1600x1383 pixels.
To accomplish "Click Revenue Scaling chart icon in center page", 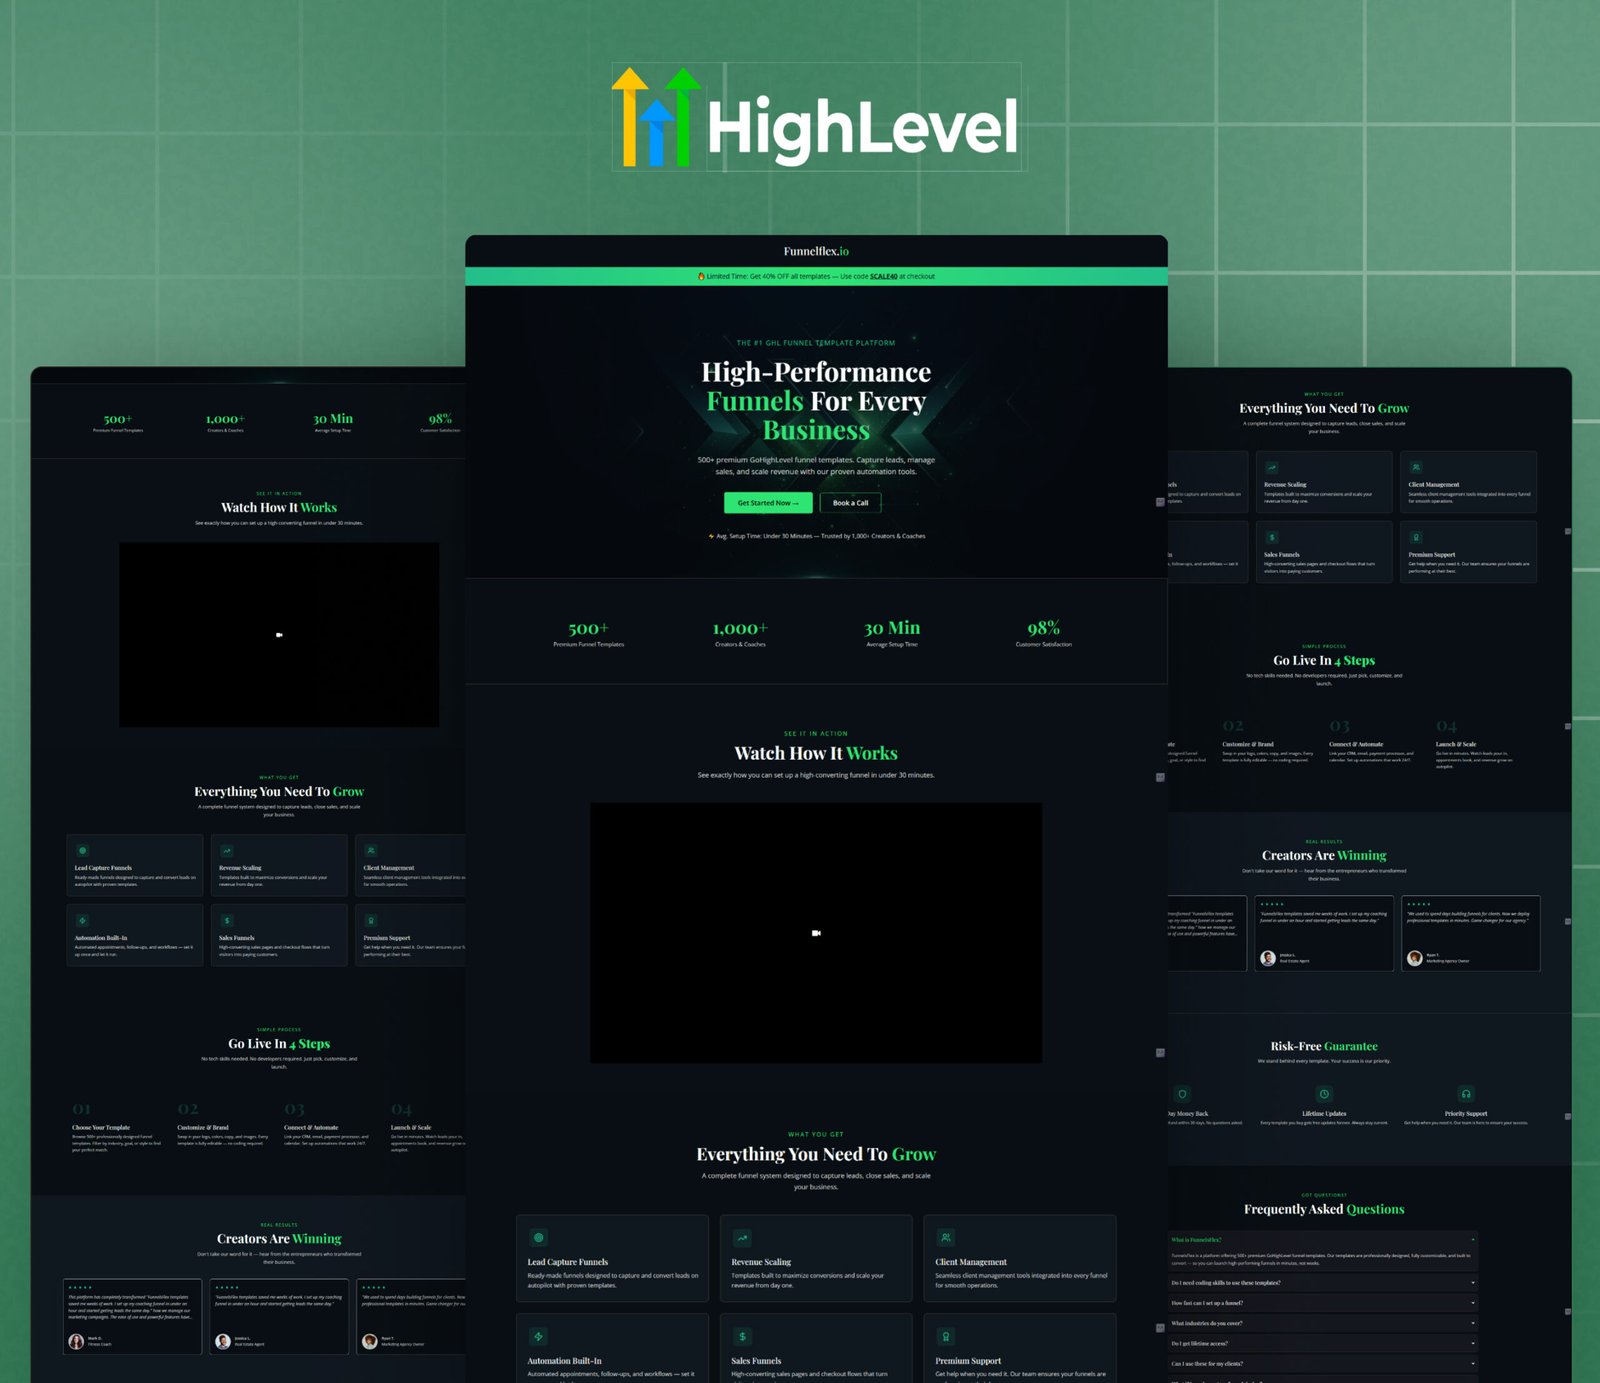I will click(742, 1238).
